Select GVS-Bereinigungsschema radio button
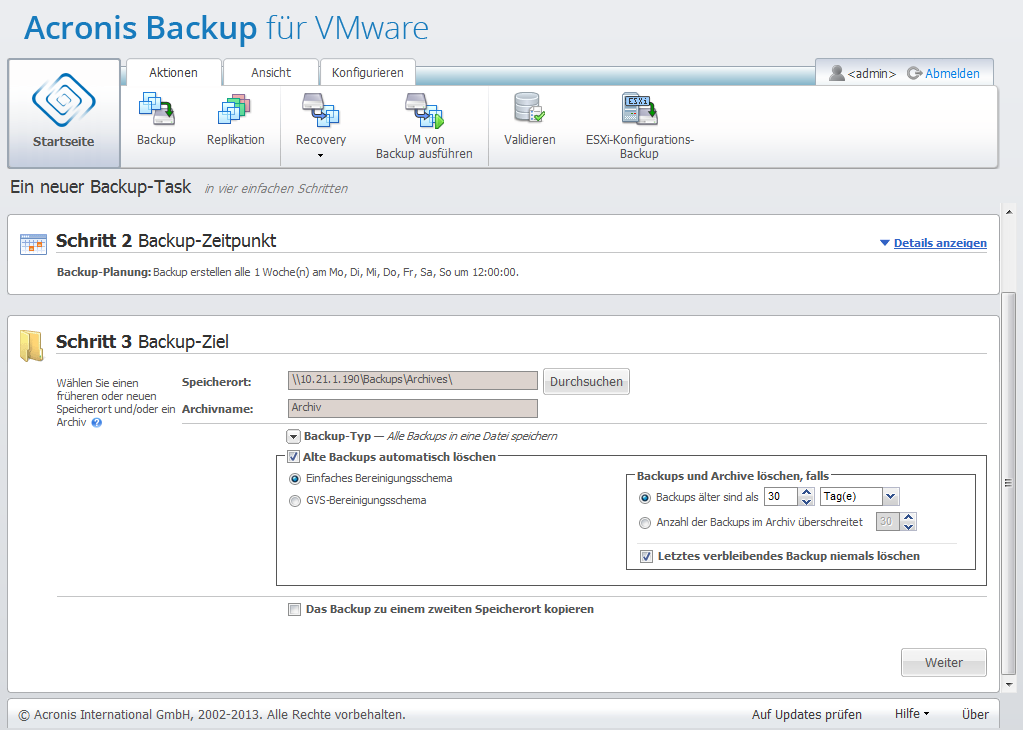The width and height of the screenshot is (1023, 730). pos(295,501)
